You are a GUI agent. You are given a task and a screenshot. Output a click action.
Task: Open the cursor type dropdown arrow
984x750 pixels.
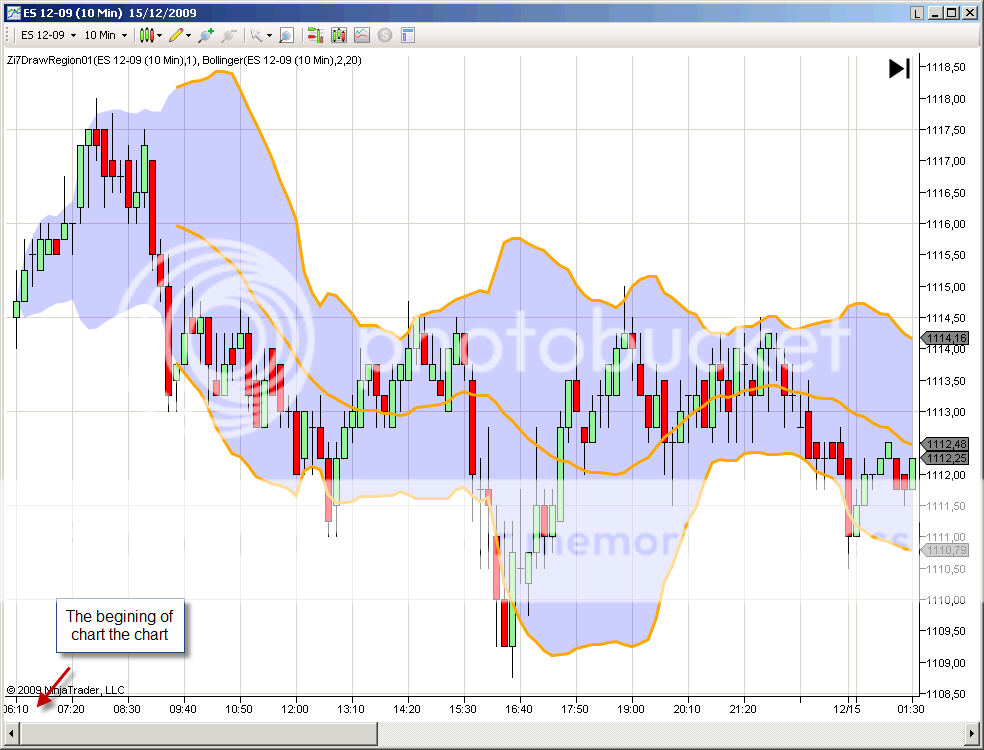coord(269,35)
